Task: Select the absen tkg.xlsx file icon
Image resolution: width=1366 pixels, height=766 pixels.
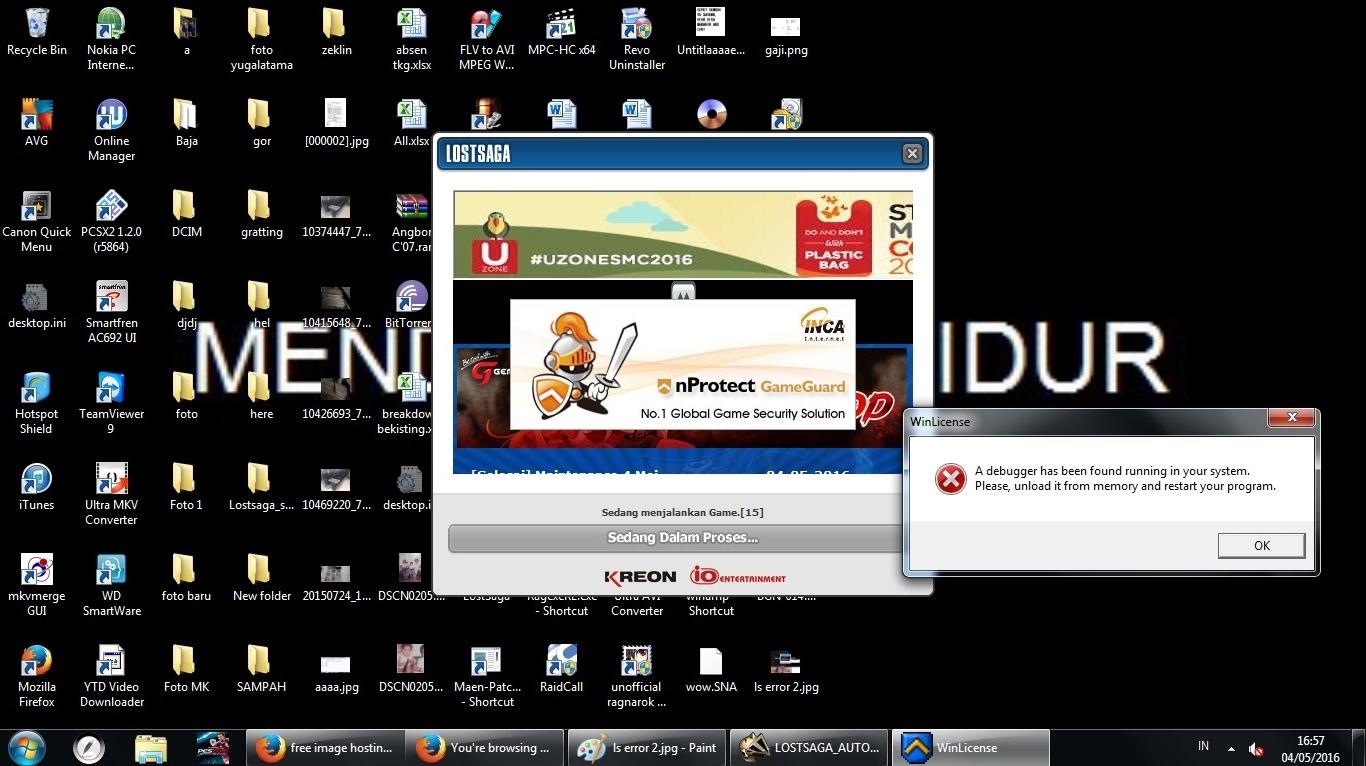Action: (x=411, y=39)
